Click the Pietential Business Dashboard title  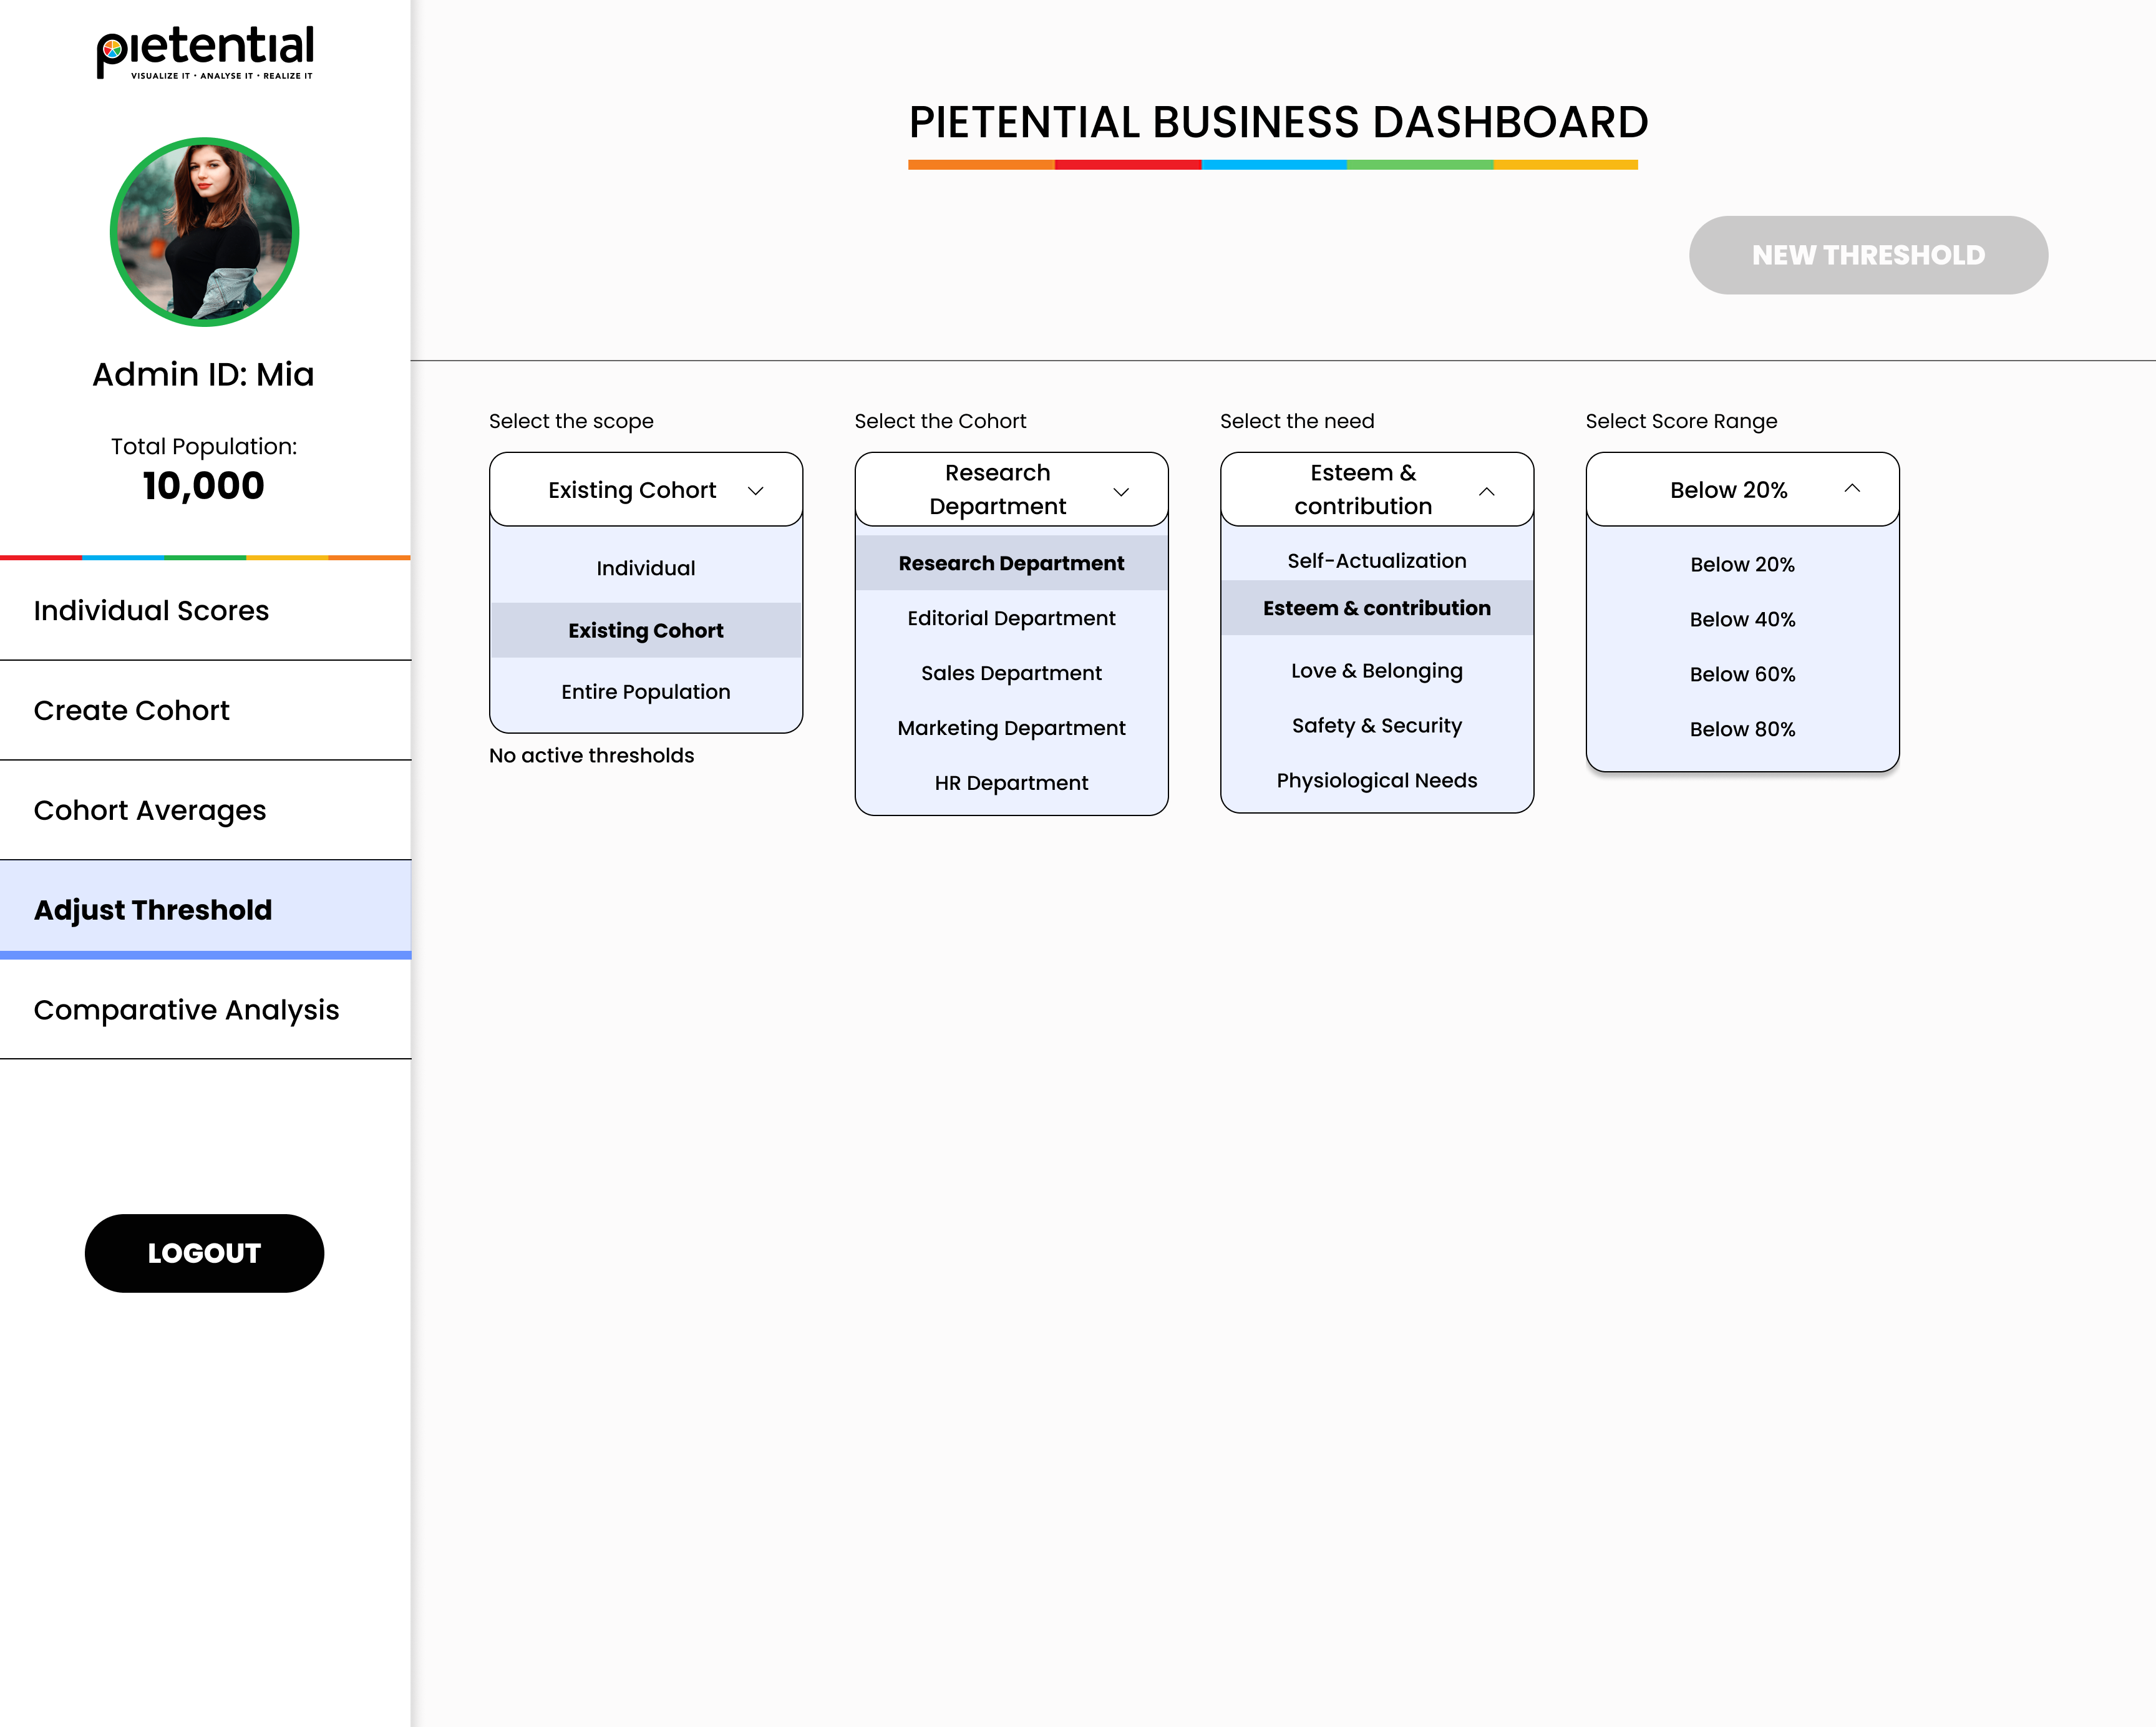pyautogui.click(x=1278, y=123)
